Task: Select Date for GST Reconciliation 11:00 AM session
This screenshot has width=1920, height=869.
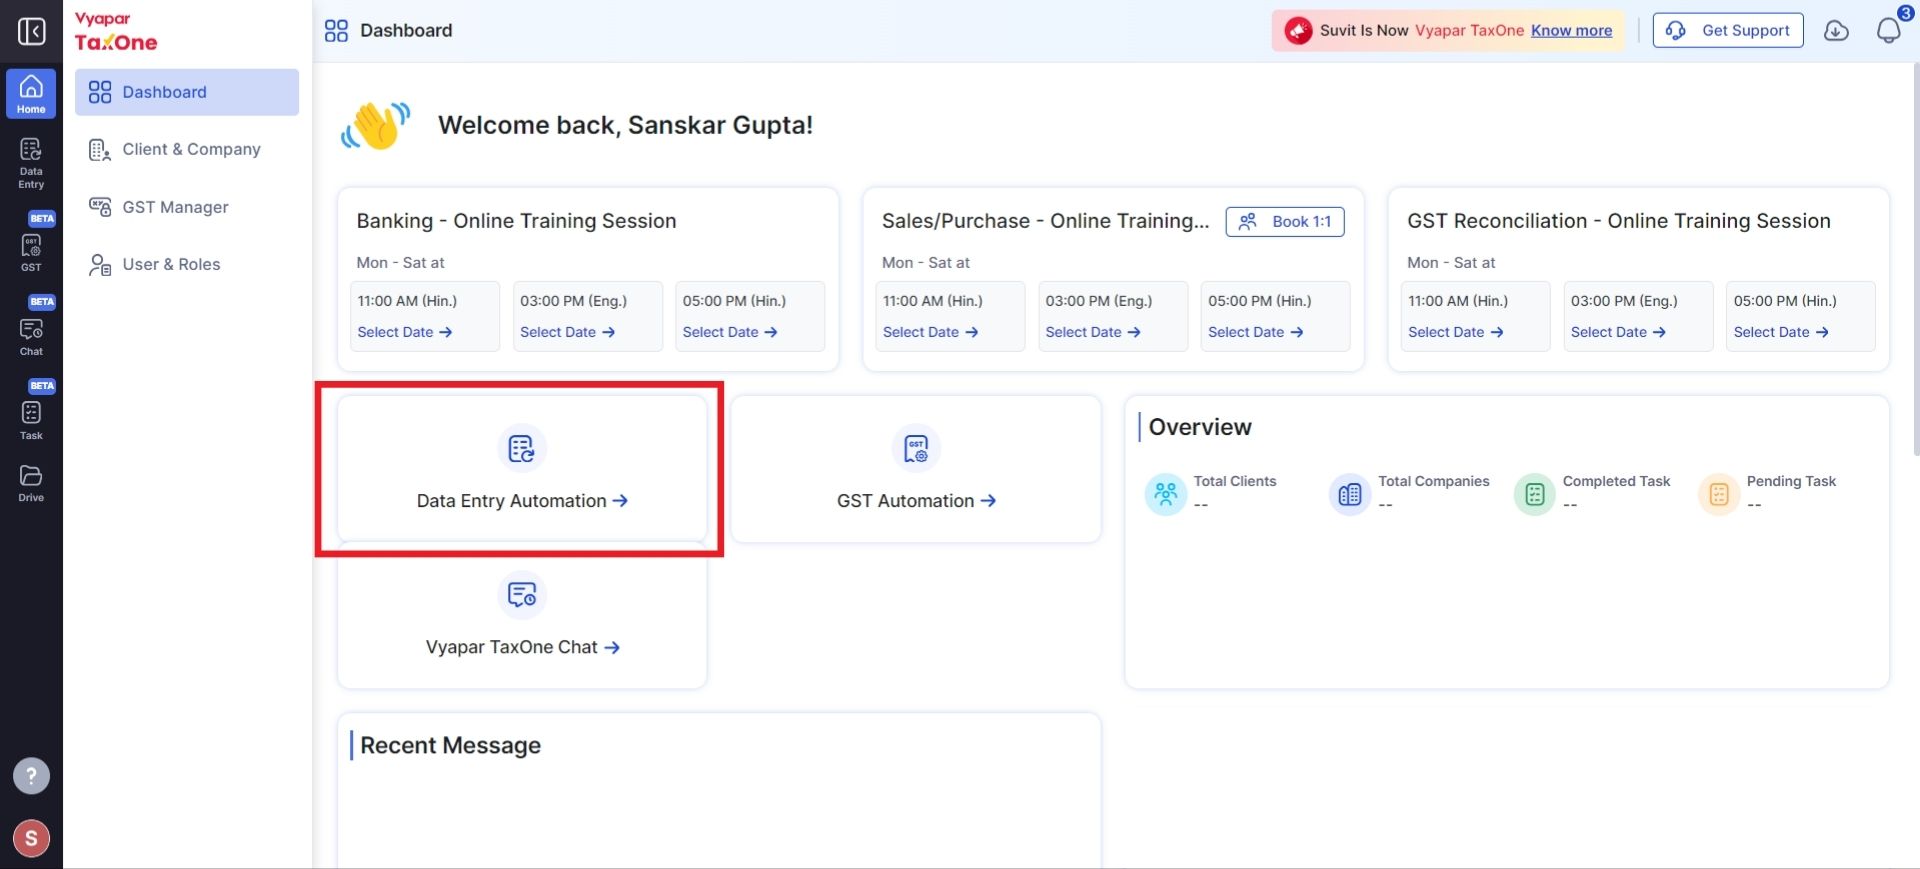Action: [x=1456, y=332]
